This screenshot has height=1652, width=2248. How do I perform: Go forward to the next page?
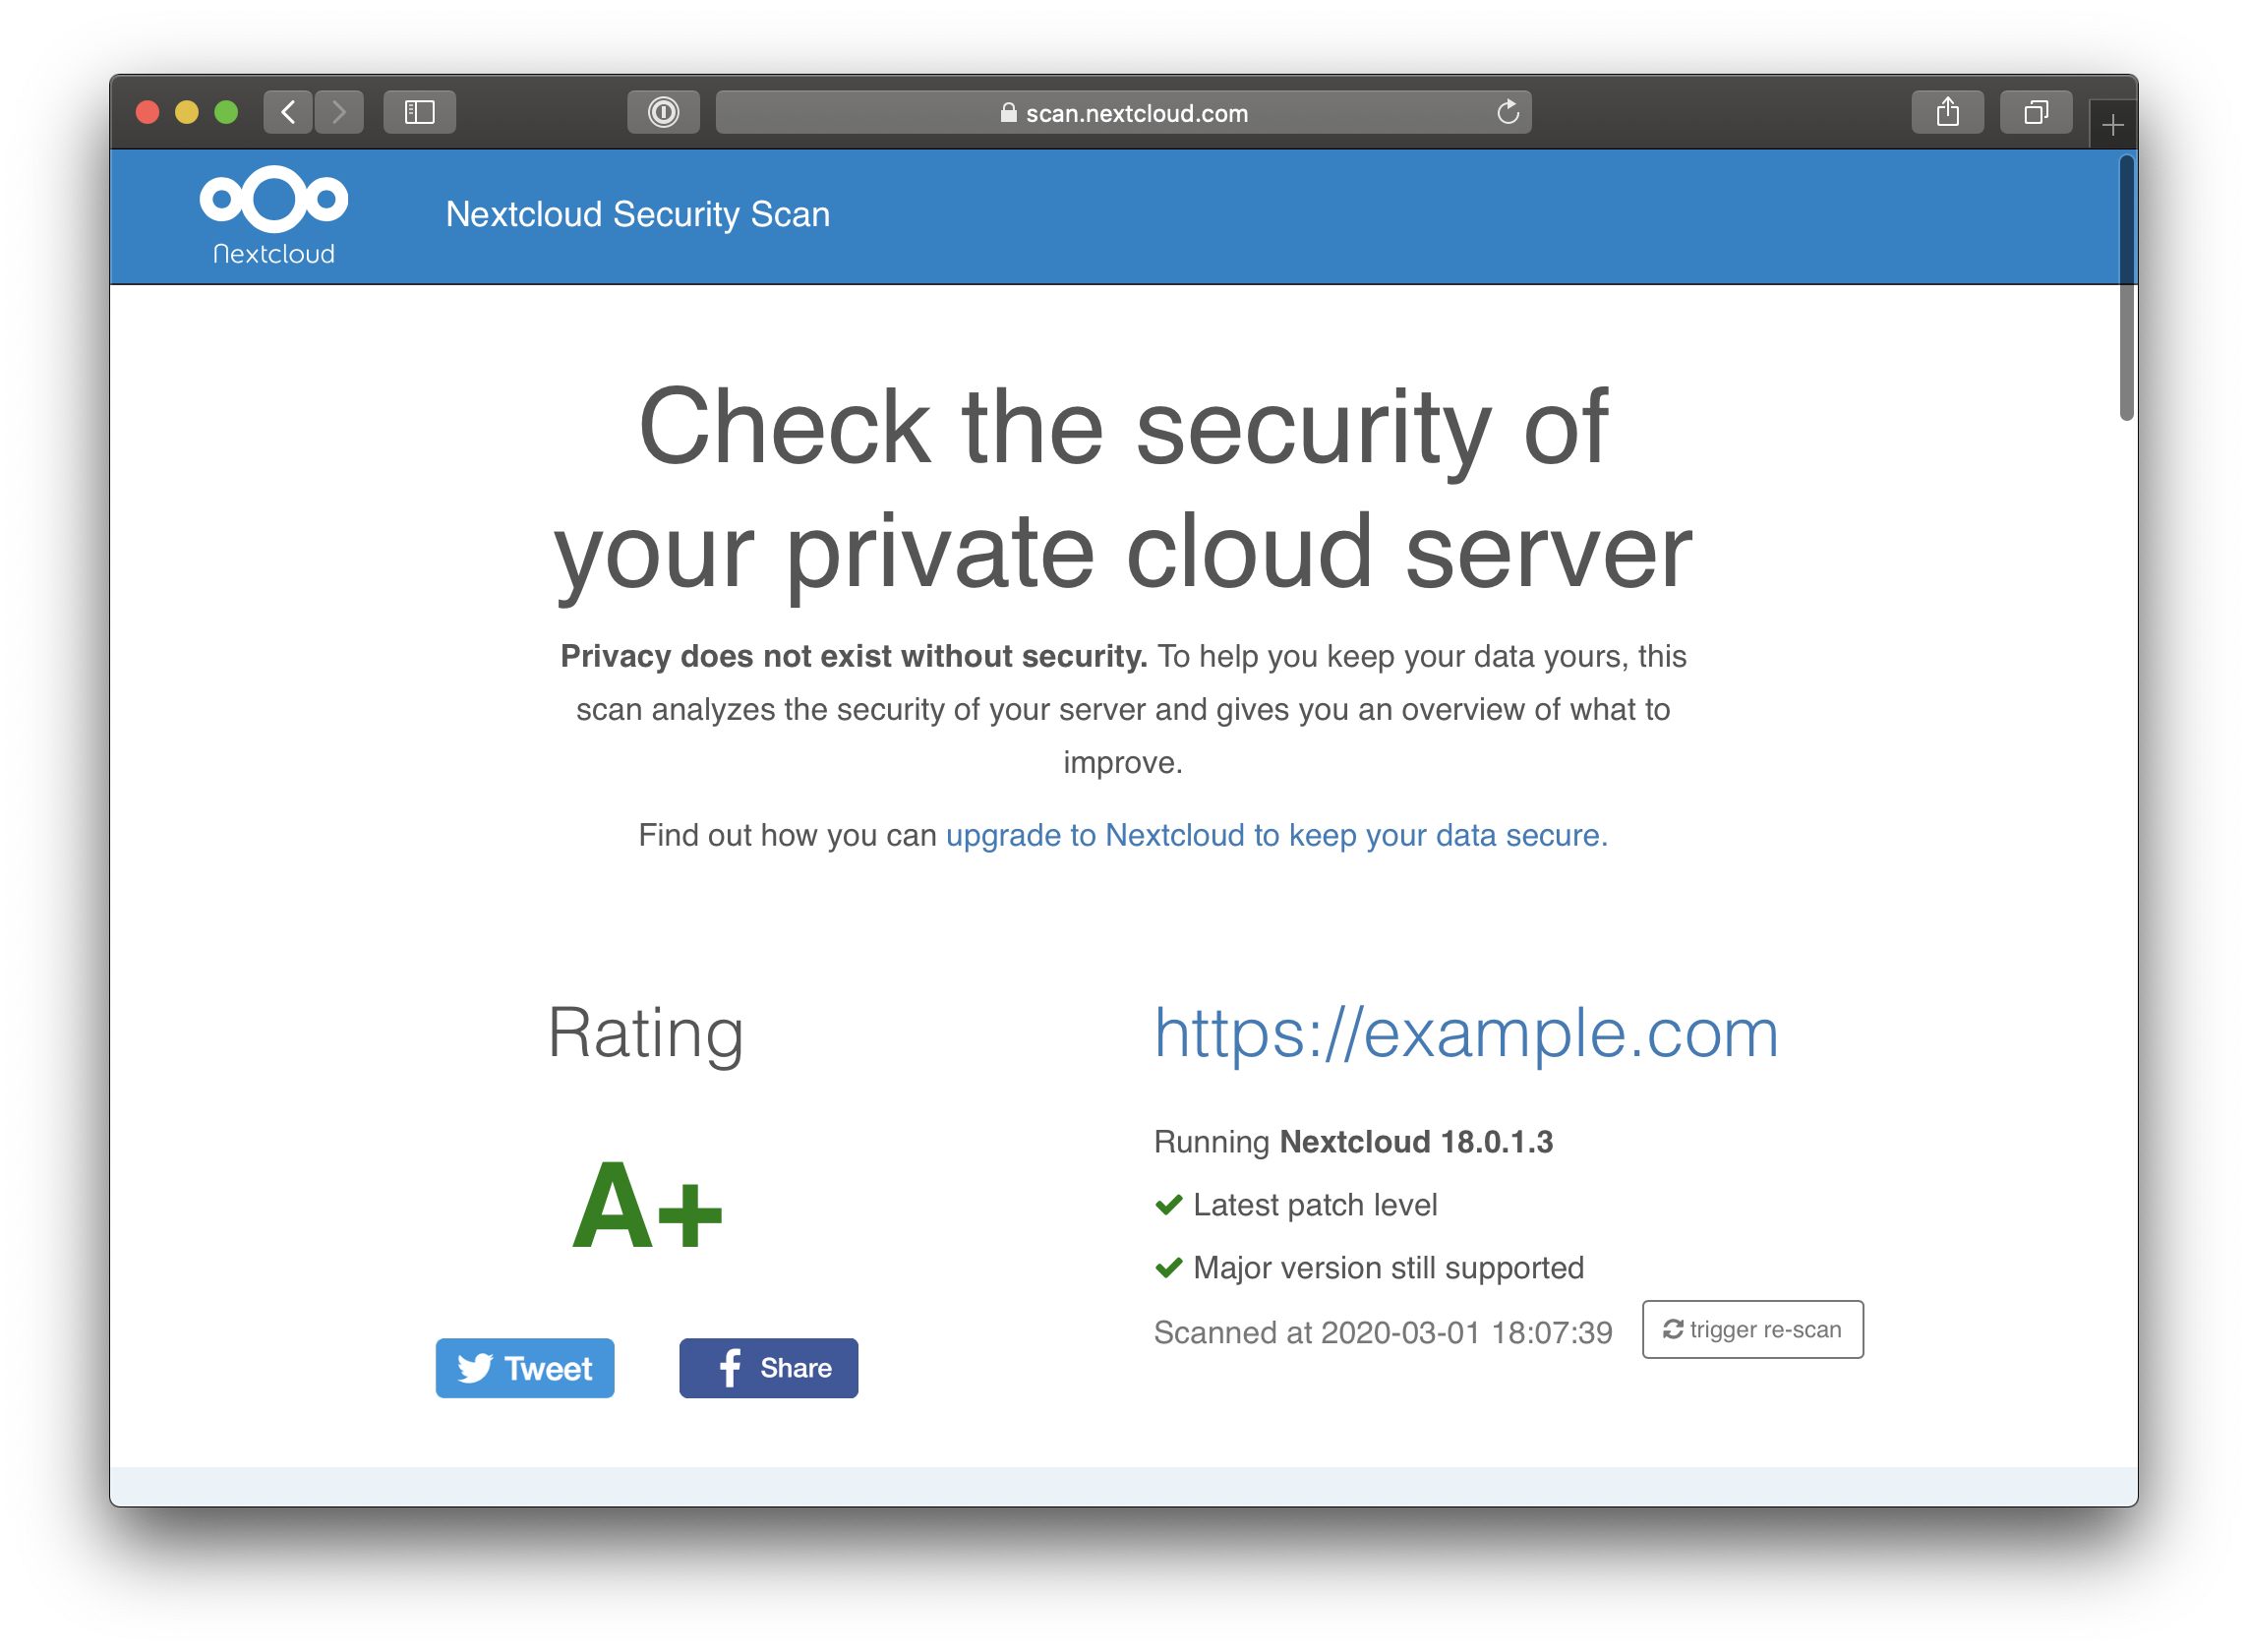click(339, 112)
